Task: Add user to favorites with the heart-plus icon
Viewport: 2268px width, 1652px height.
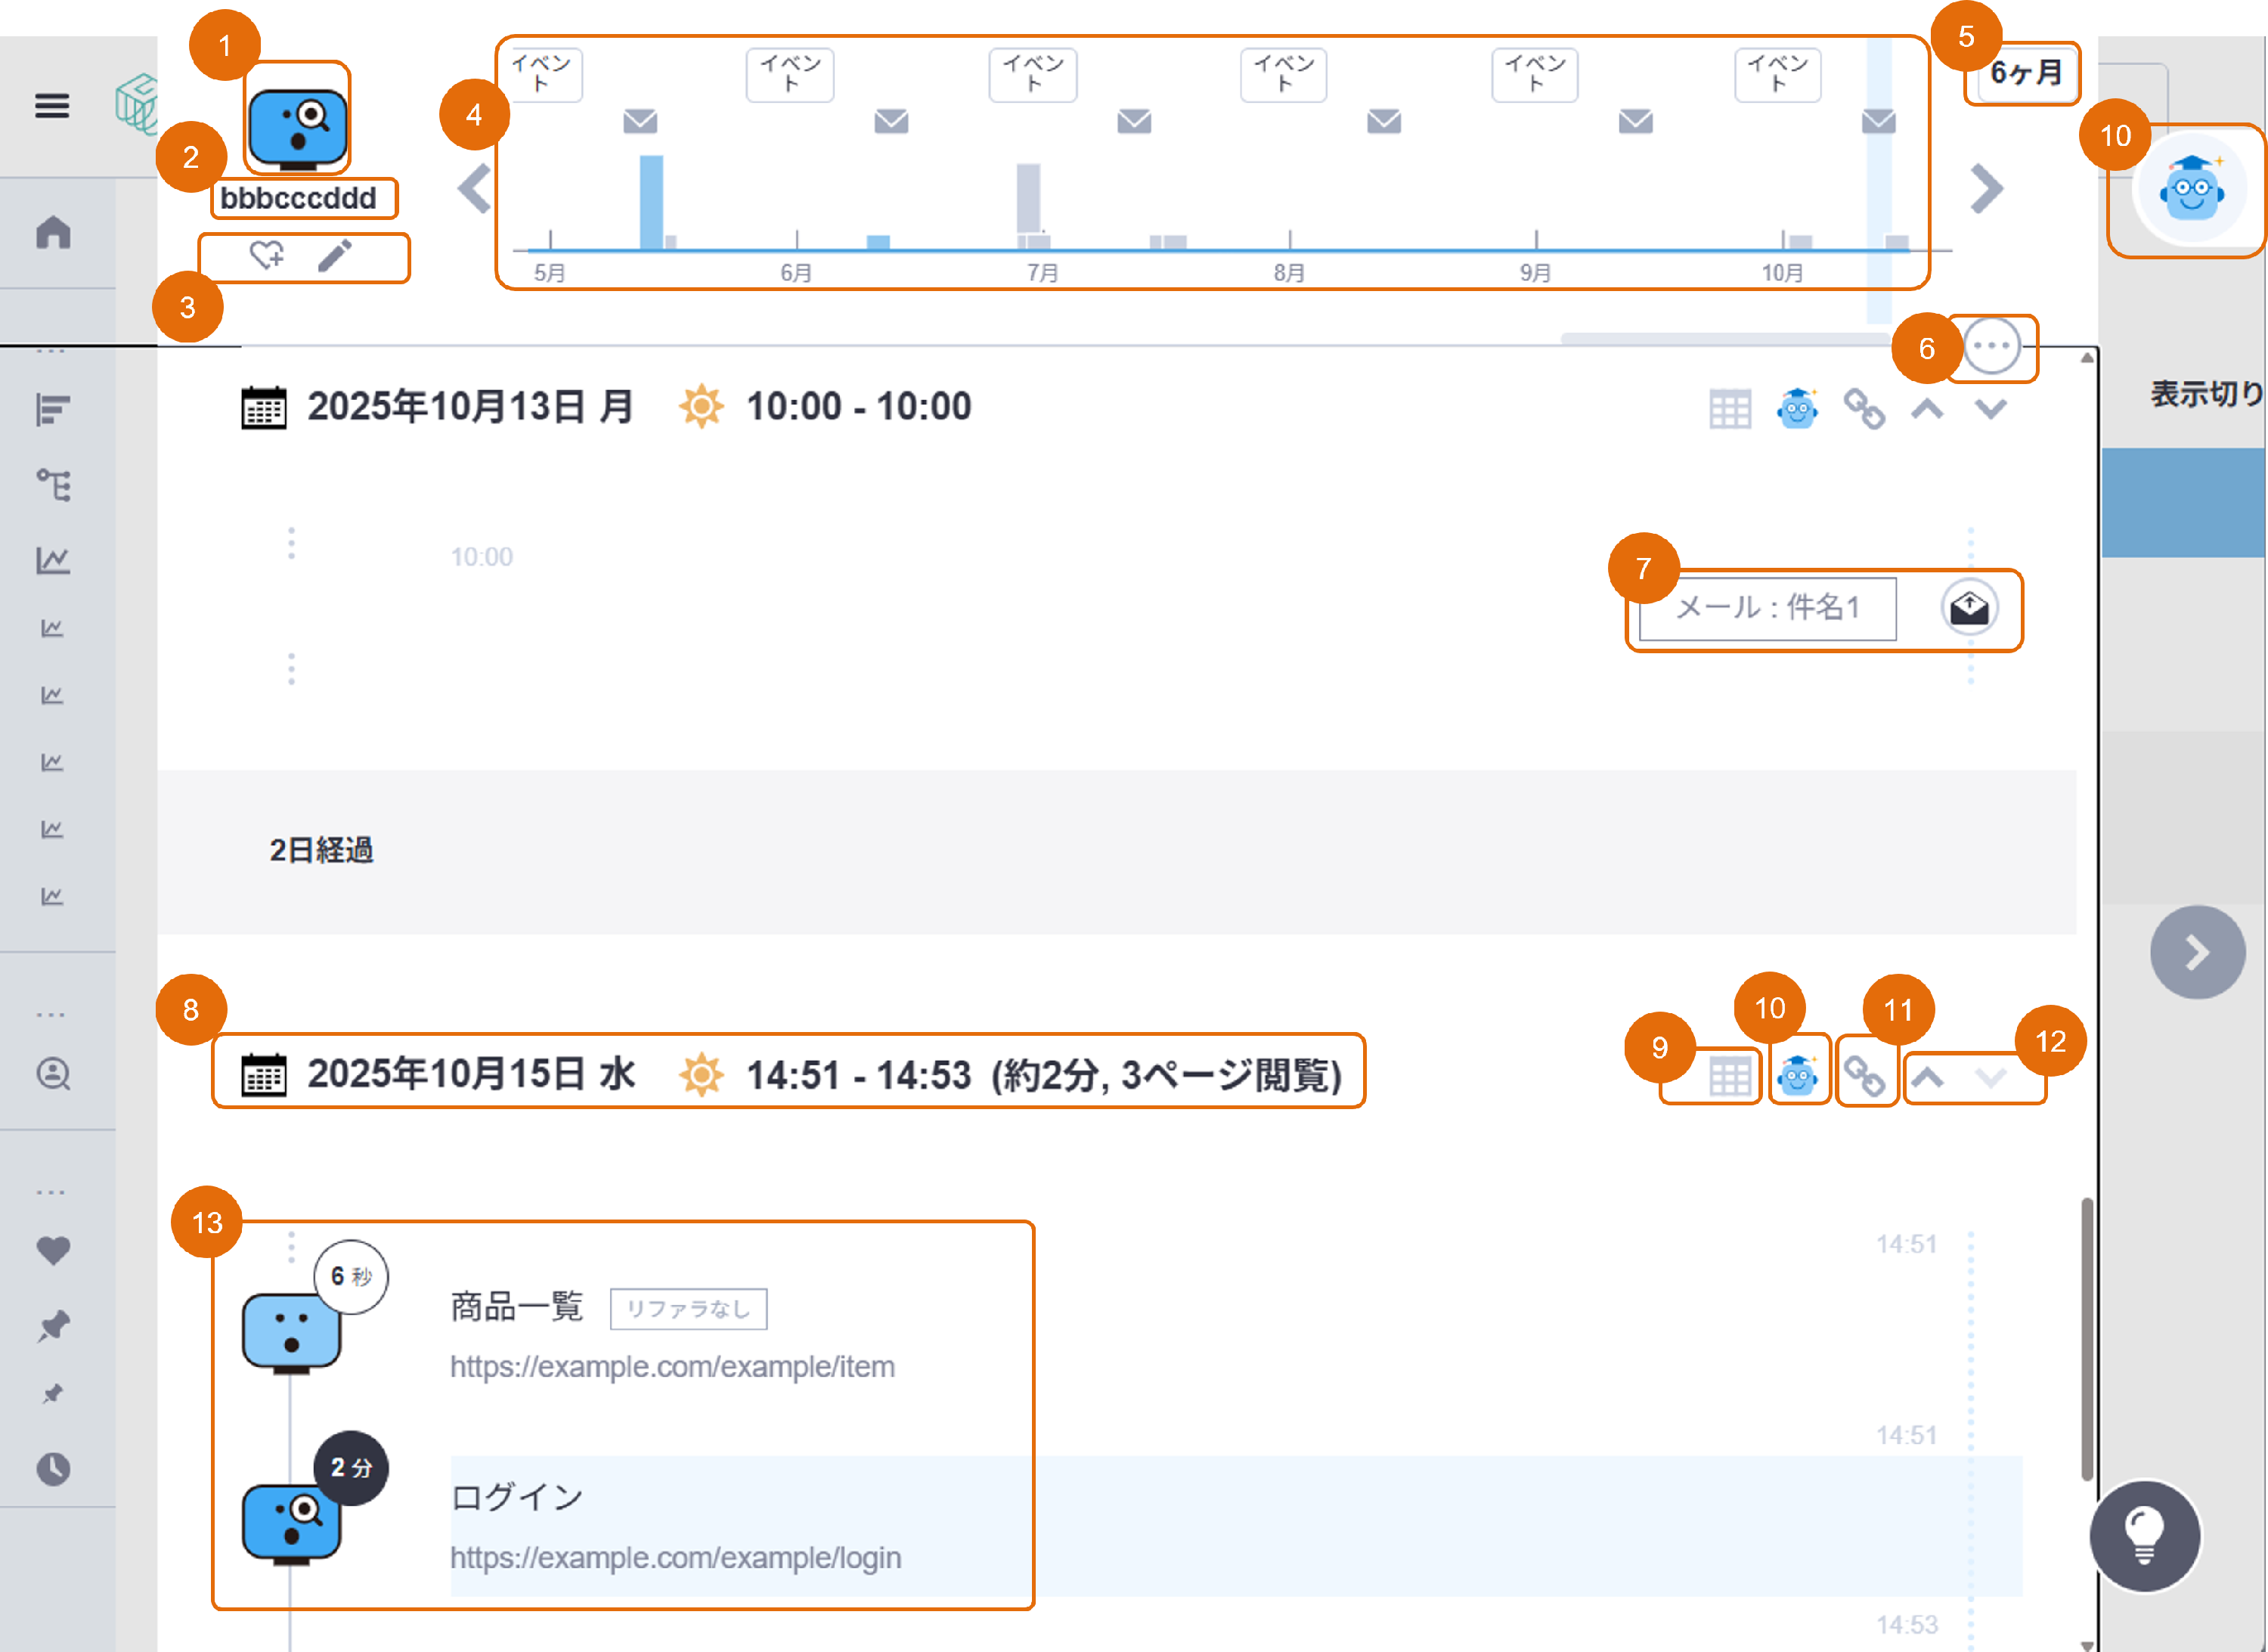Action: coord(267,255)
